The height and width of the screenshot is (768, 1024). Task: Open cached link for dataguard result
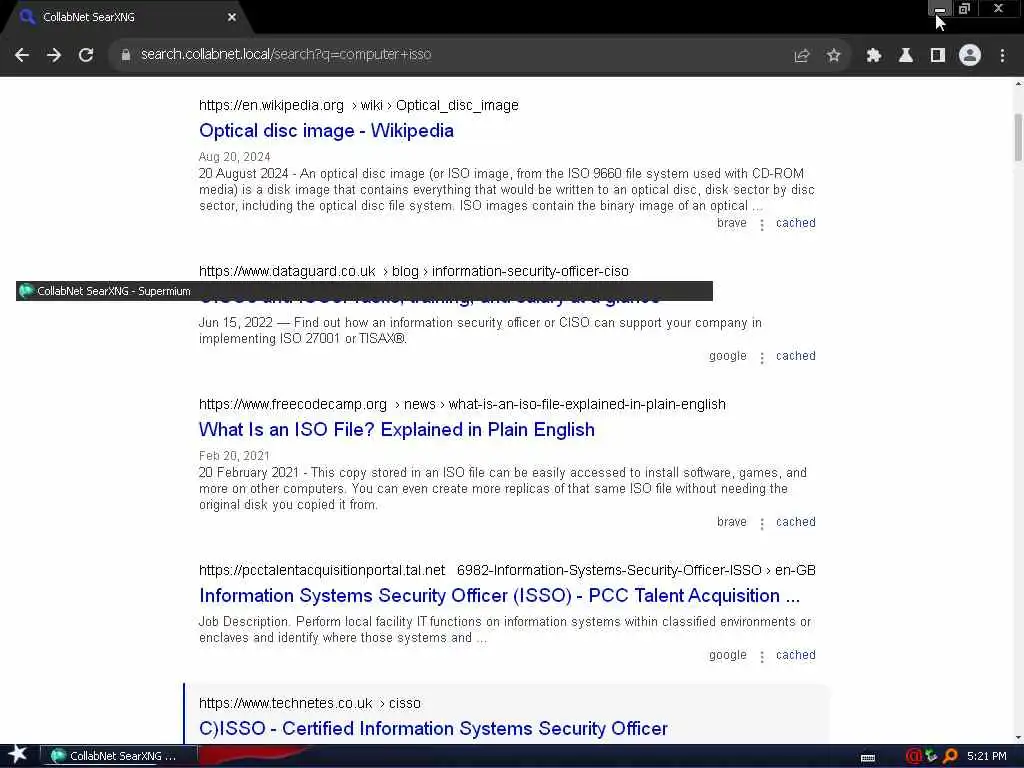[795, 356]
